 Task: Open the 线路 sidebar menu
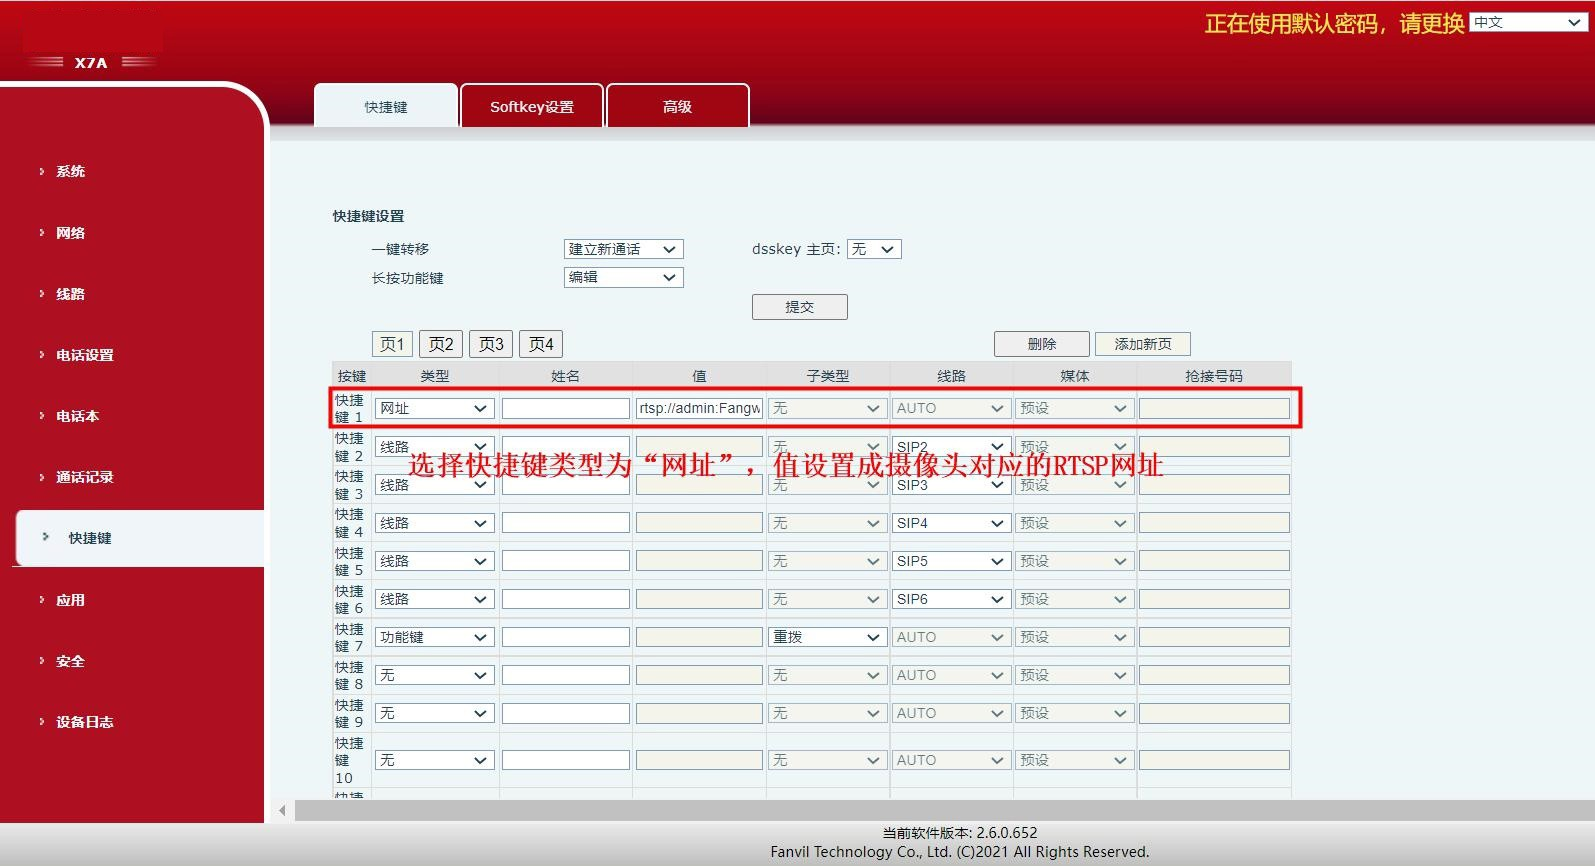tap(70, 294)
